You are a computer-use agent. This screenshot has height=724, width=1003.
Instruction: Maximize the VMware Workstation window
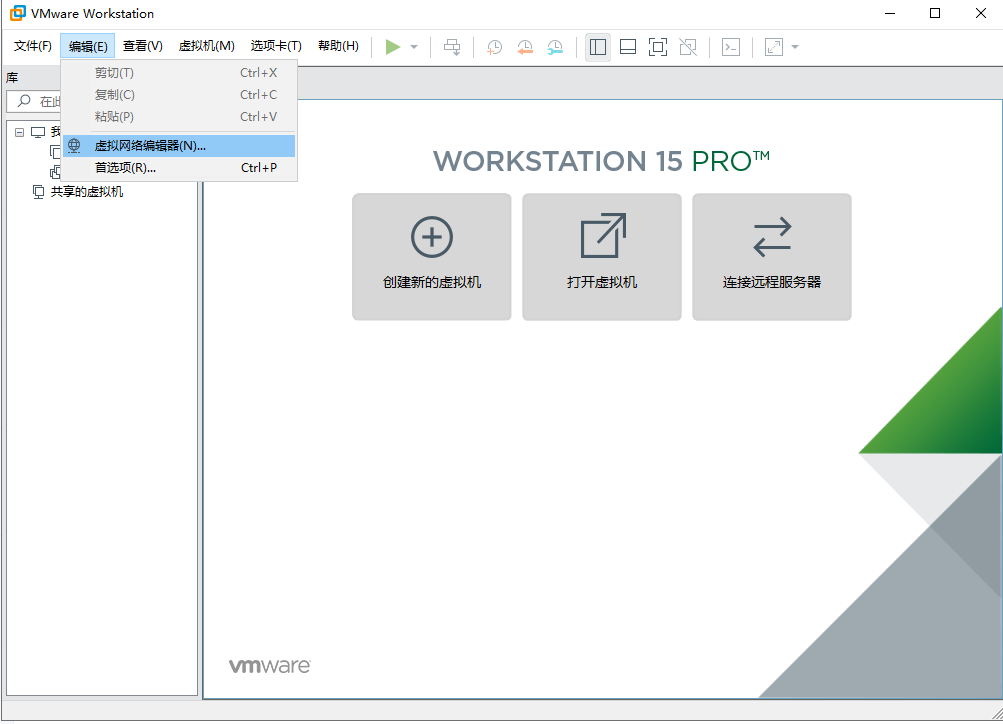935,13
